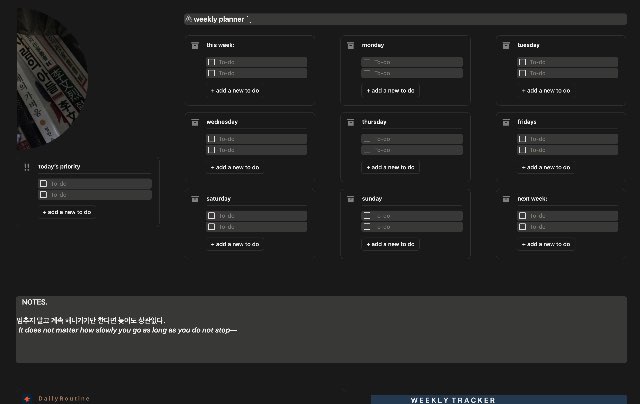640x404 pixels.
Task: Click the archive box icon beside sunday
Action: pyautogui.click(x=350, y=199)
